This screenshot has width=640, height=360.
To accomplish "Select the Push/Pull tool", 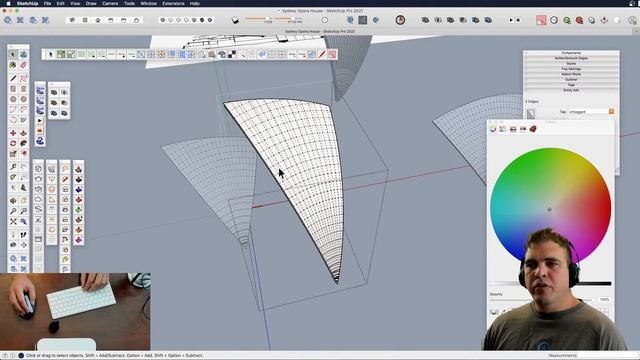I will pyautogui.click(x=23, y=133).
